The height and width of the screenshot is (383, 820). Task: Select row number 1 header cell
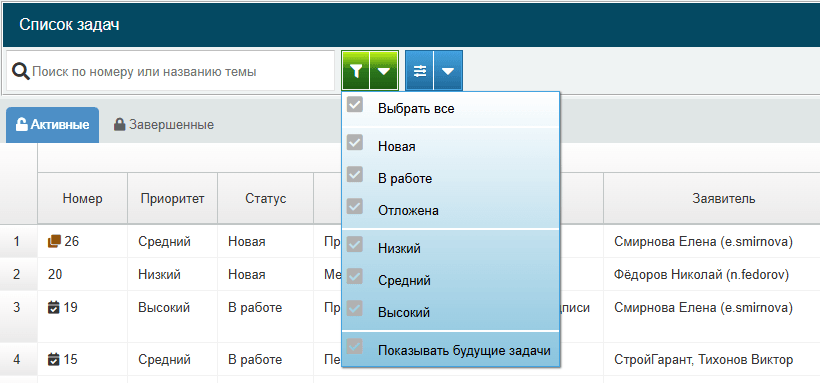18,242
